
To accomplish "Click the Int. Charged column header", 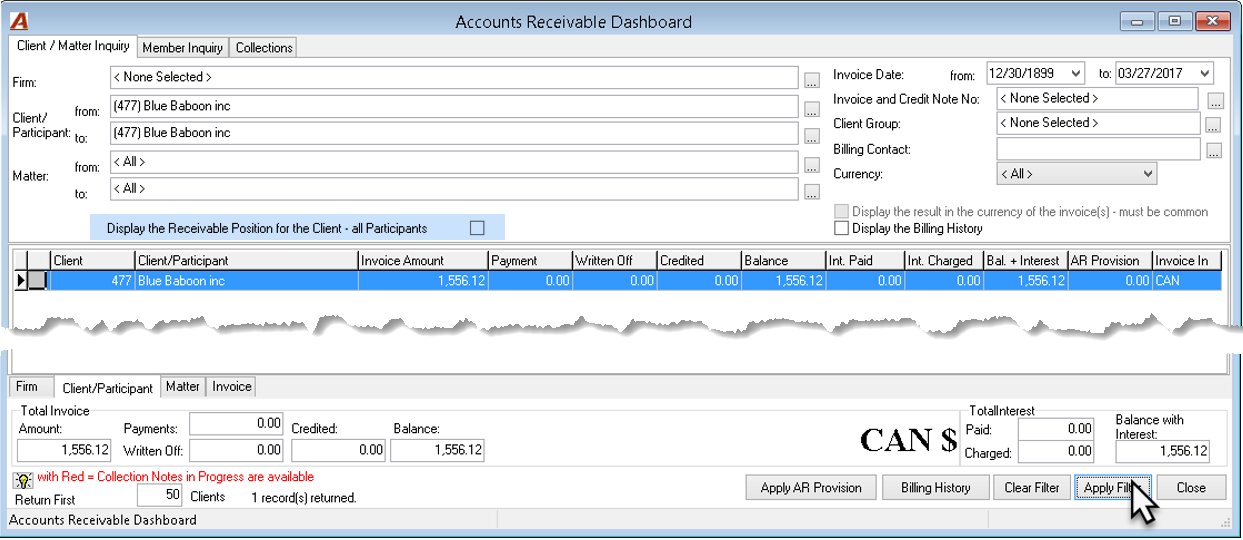I will tap(942, 261).
